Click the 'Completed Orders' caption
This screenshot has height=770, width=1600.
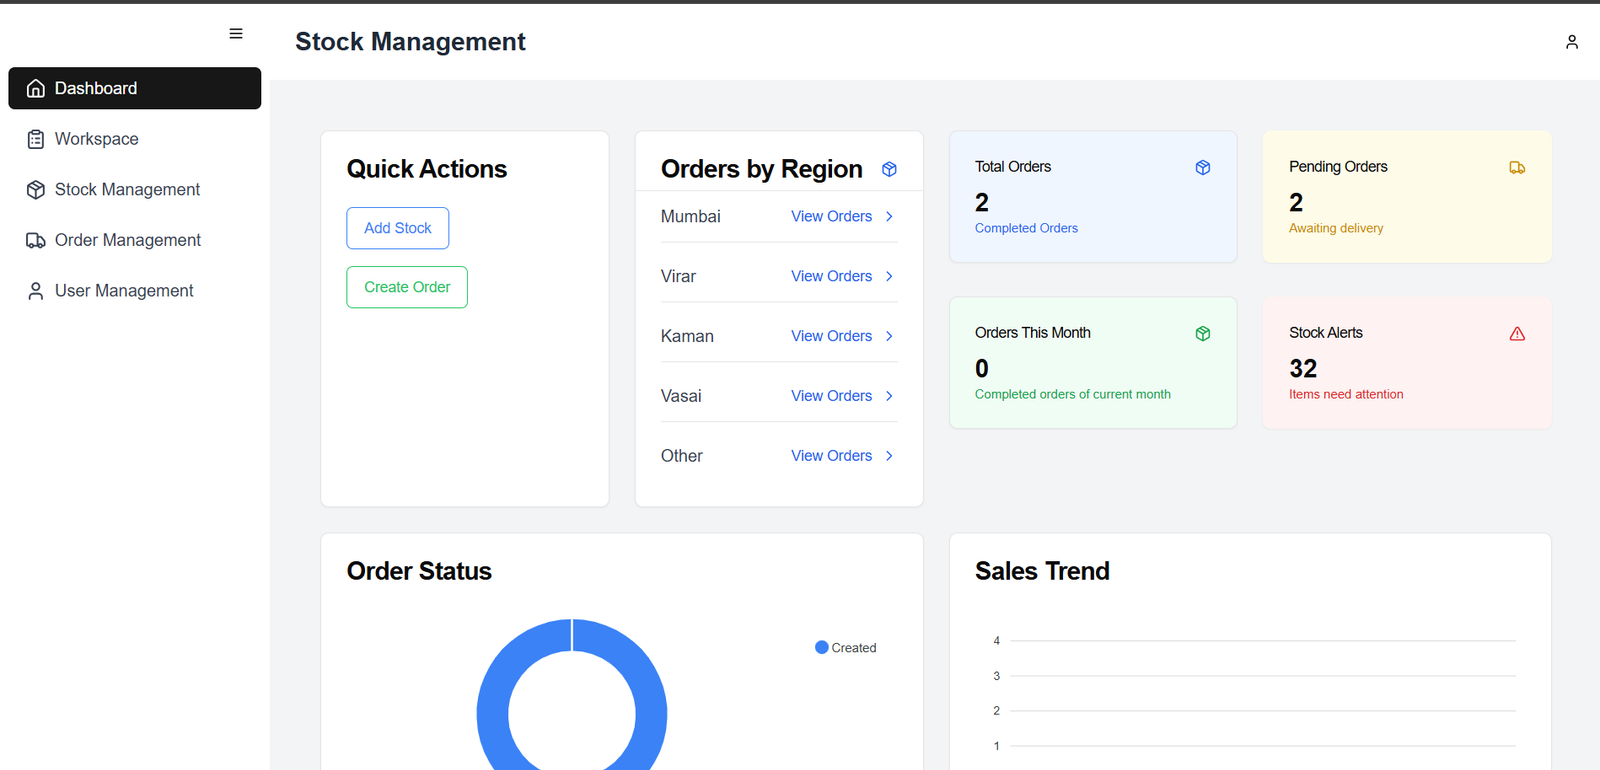pyautogui.click(x=1026, y=228)
